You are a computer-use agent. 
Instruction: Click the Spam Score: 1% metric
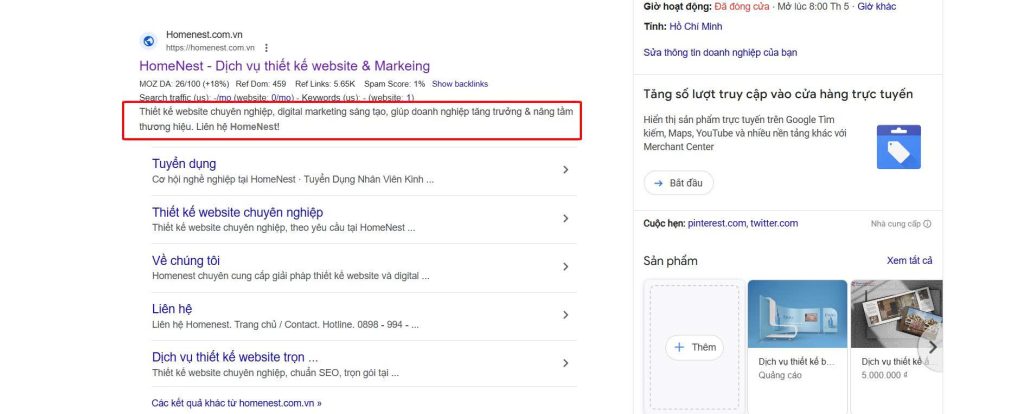coord(394,84)
